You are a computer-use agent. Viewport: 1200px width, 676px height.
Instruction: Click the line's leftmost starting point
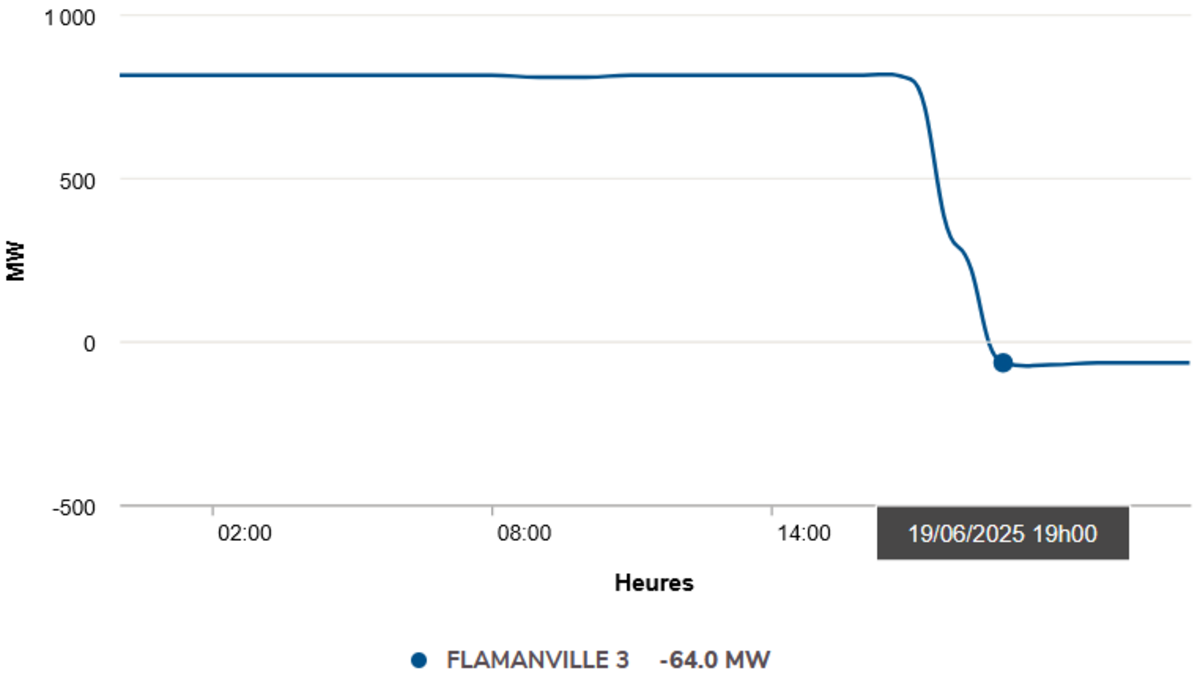(121, 75)
